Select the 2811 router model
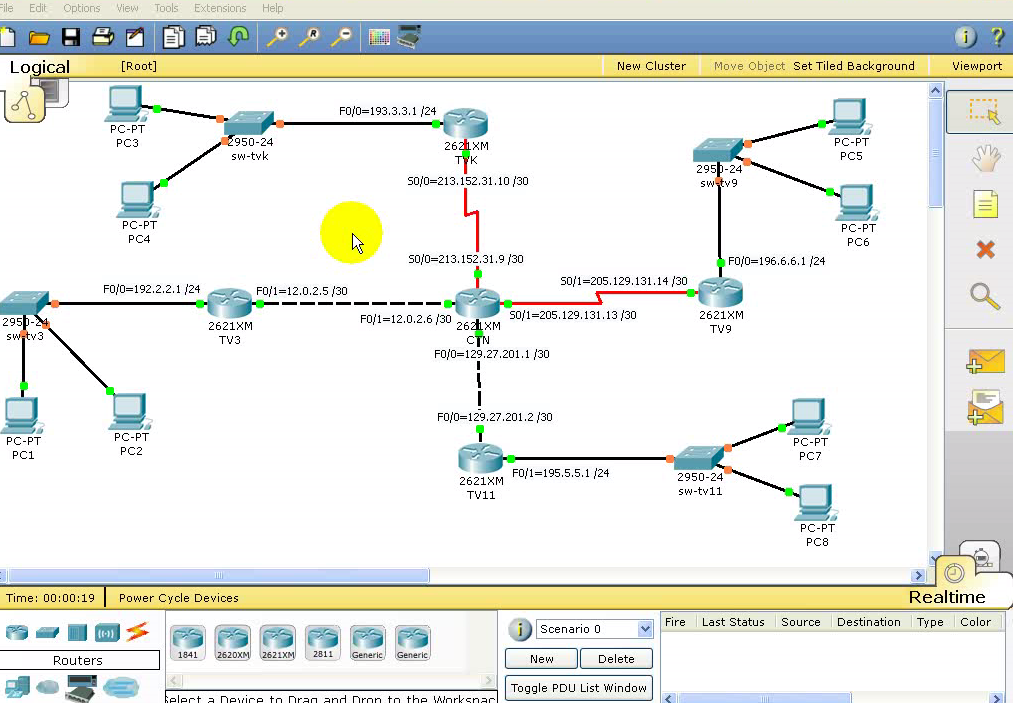 pos(322,641)
